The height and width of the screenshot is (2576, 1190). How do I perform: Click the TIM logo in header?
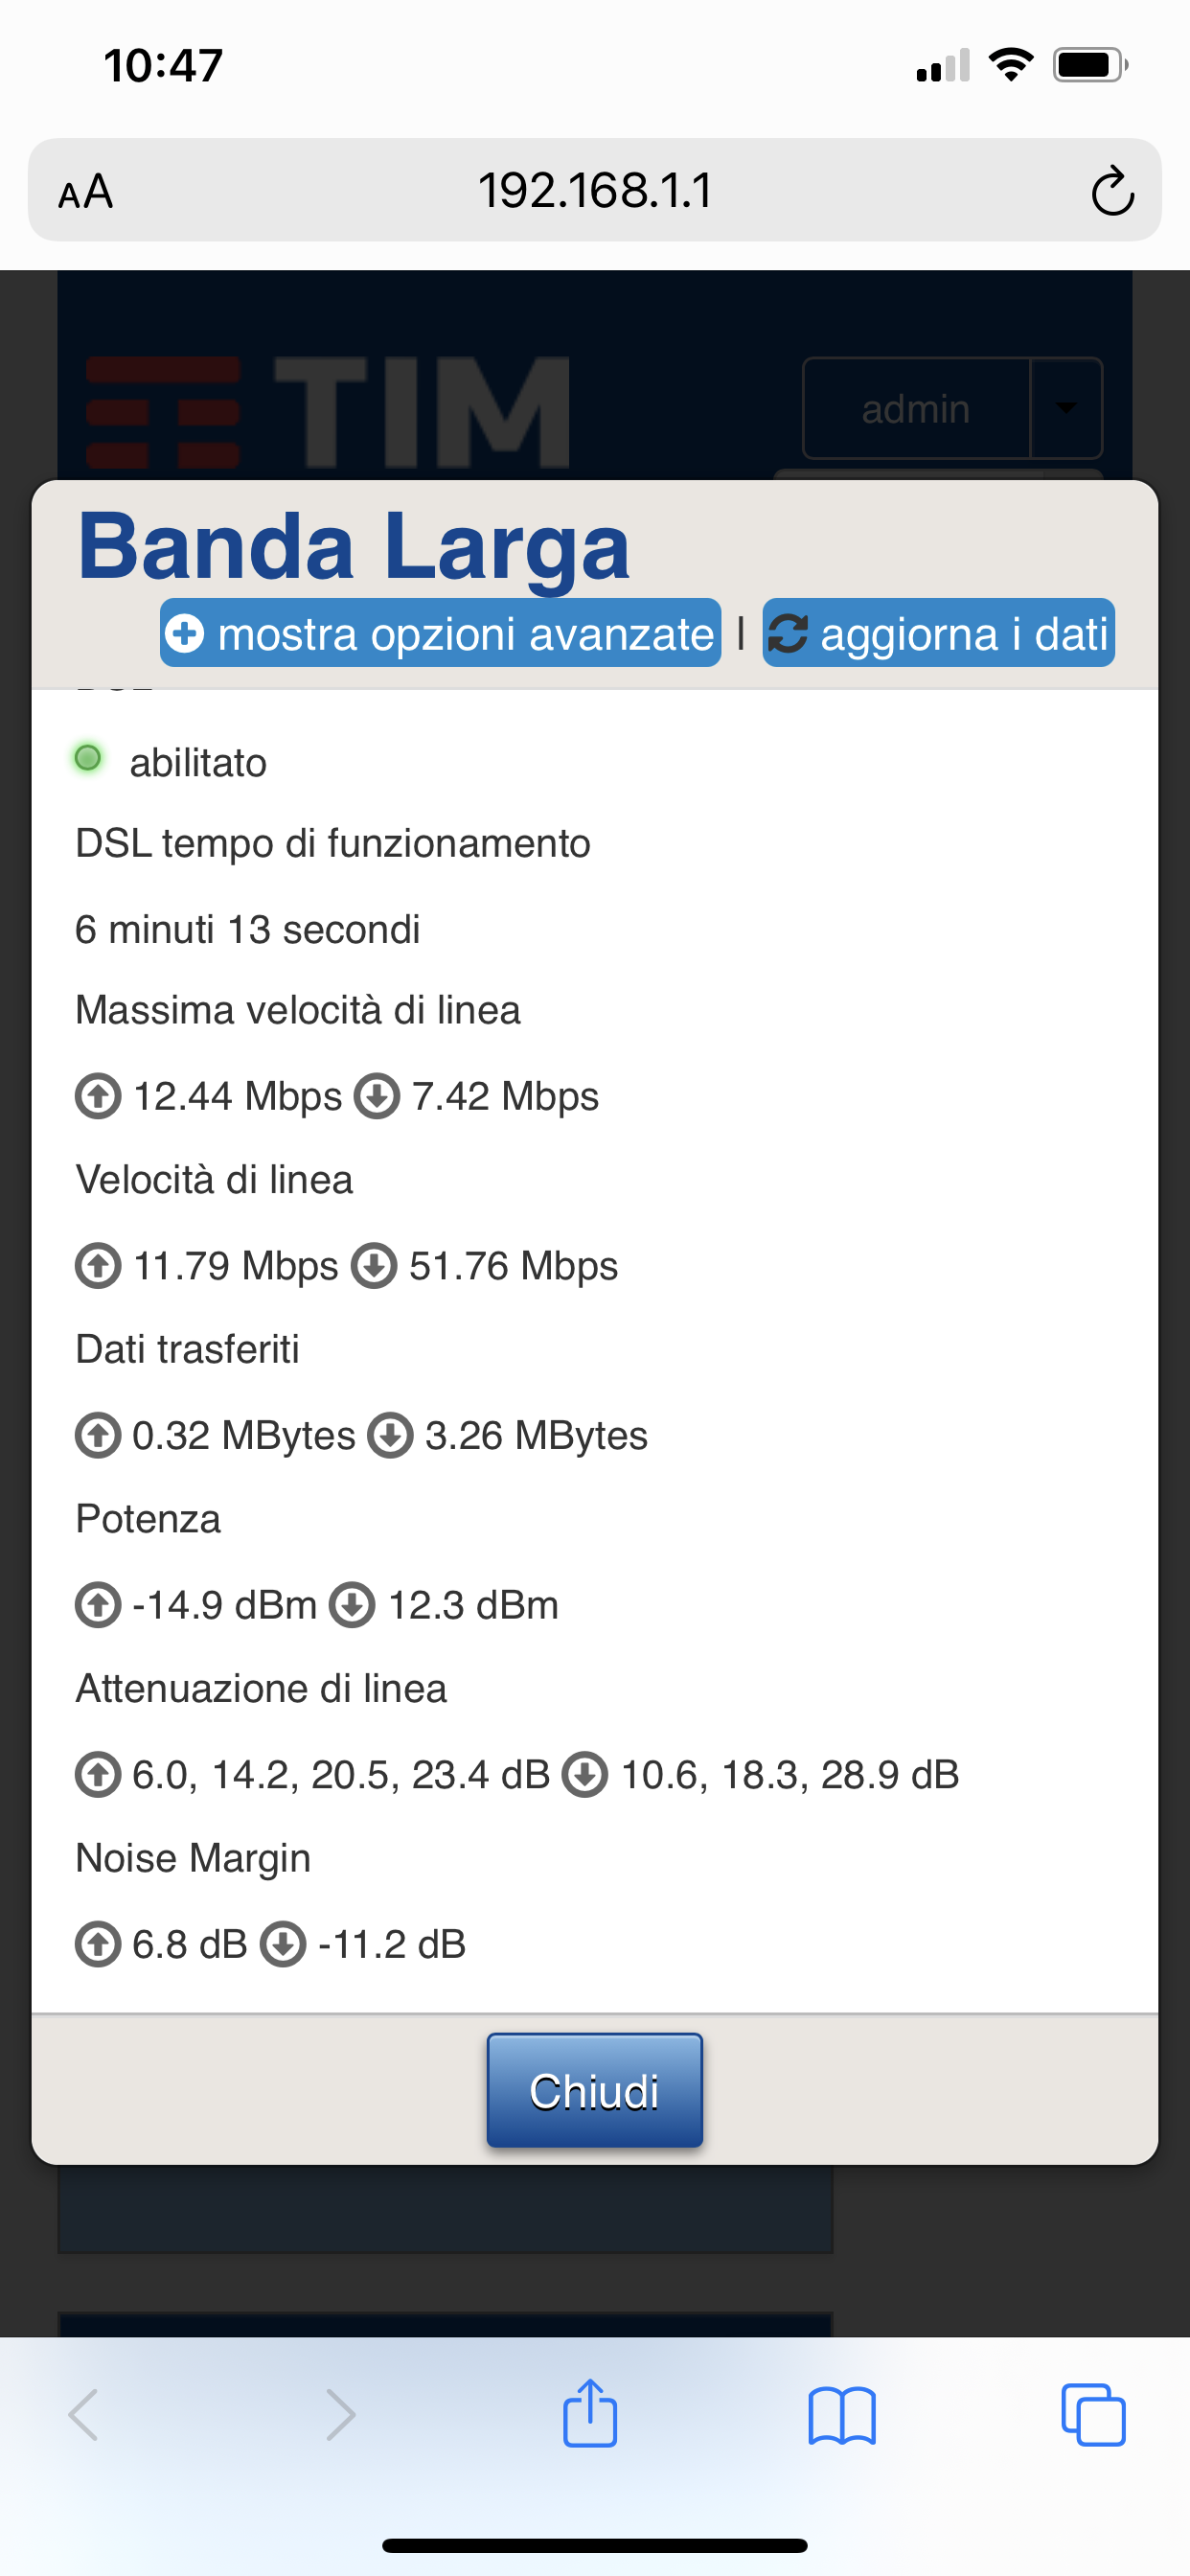(328, 412)
